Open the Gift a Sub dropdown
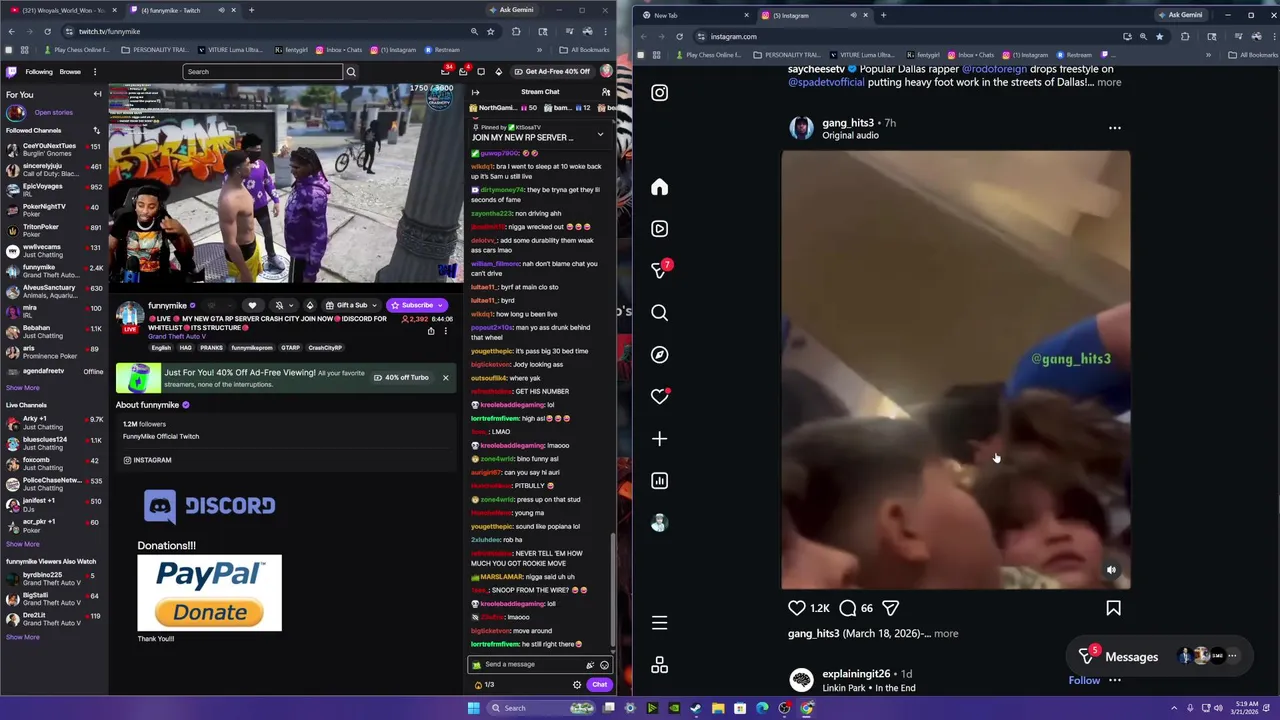Image resolution: width=1280 pixels, height=720 pixels. [350, 306]
